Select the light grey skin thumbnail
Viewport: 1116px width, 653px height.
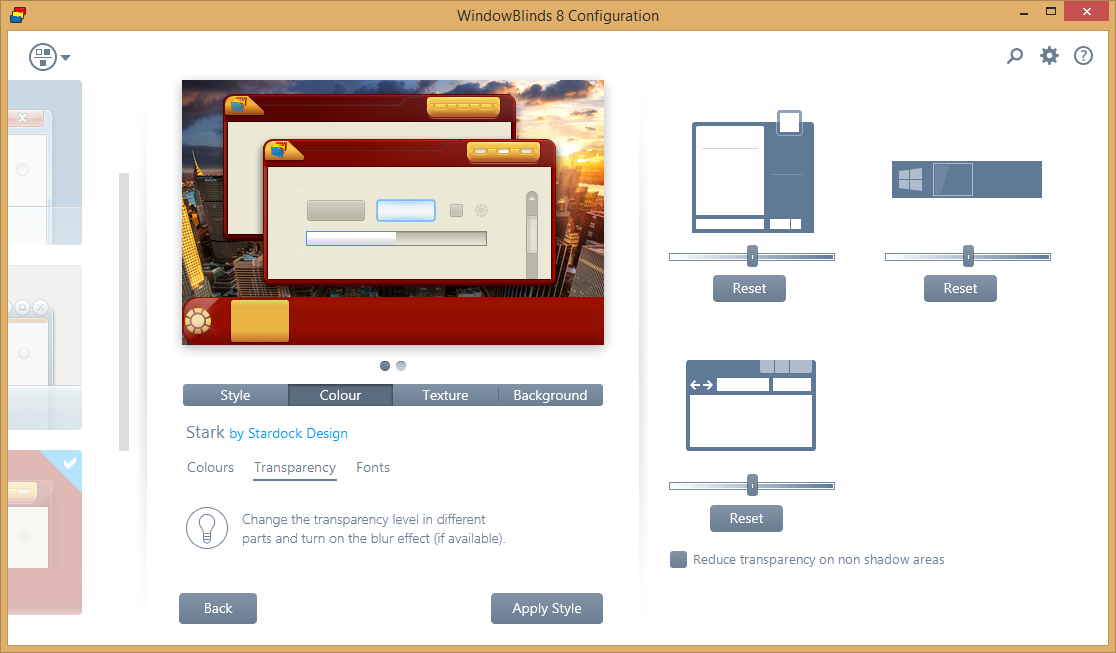pyautogui.click(x=46, y=348)
